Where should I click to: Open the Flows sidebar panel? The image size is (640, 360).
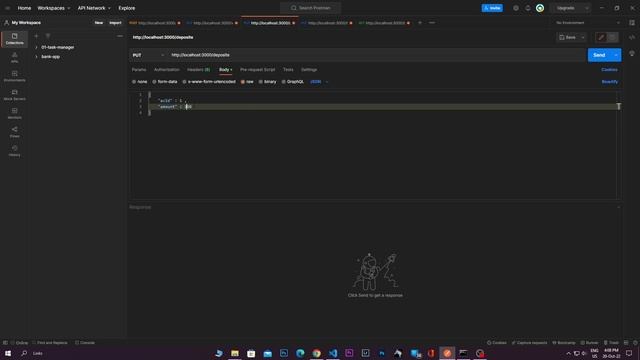coord(14,132)
